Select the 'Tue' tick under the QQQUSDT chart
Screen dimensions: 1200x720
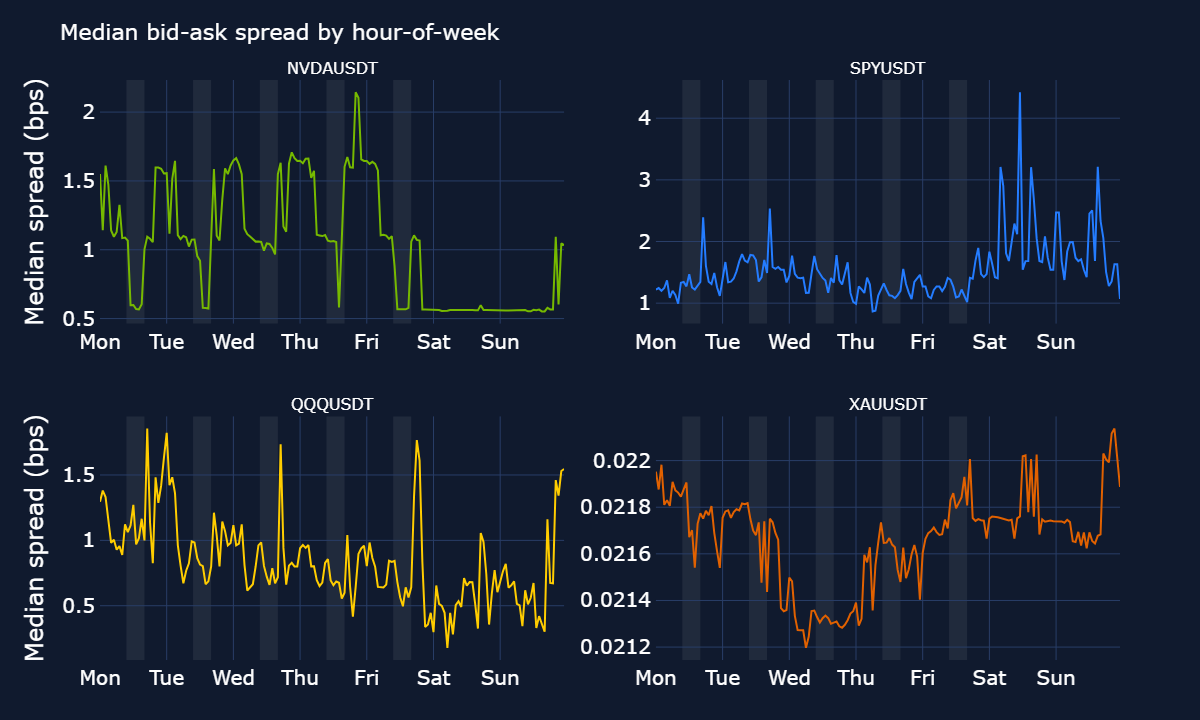(167, 678)
